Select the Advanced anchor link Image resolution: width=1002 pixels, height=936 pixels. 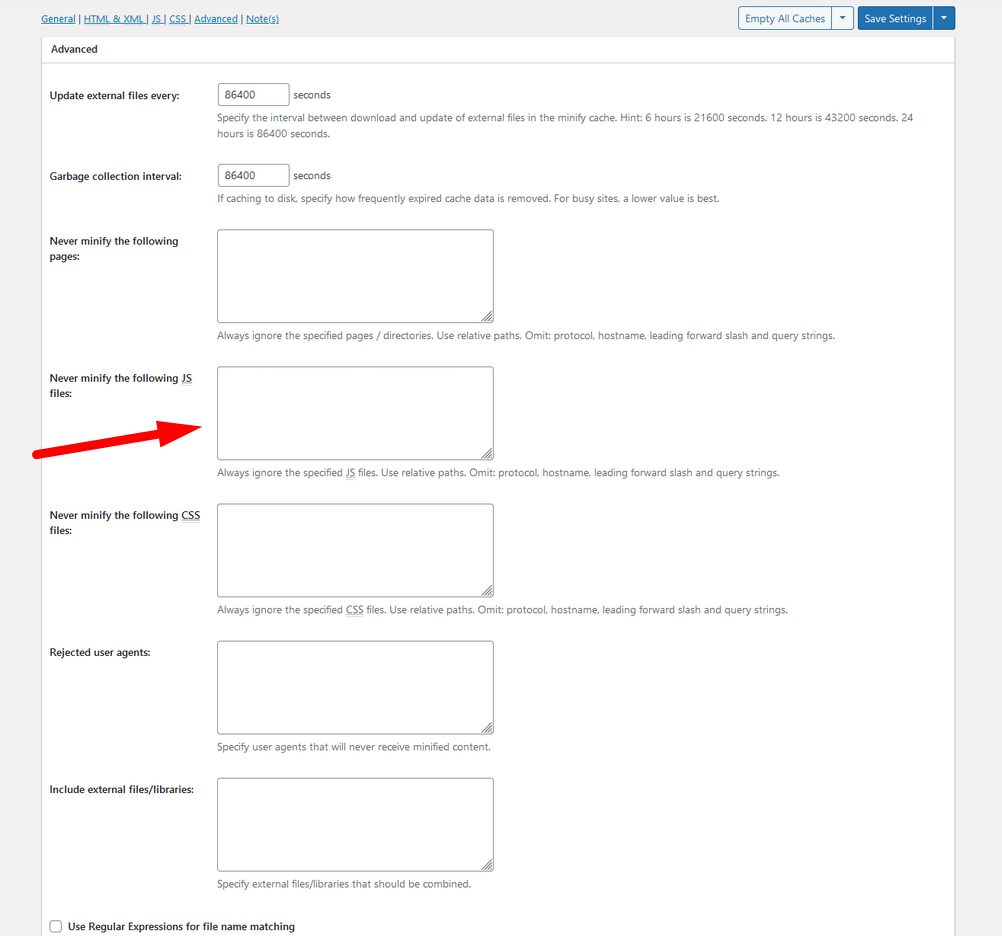coord(216,19)
